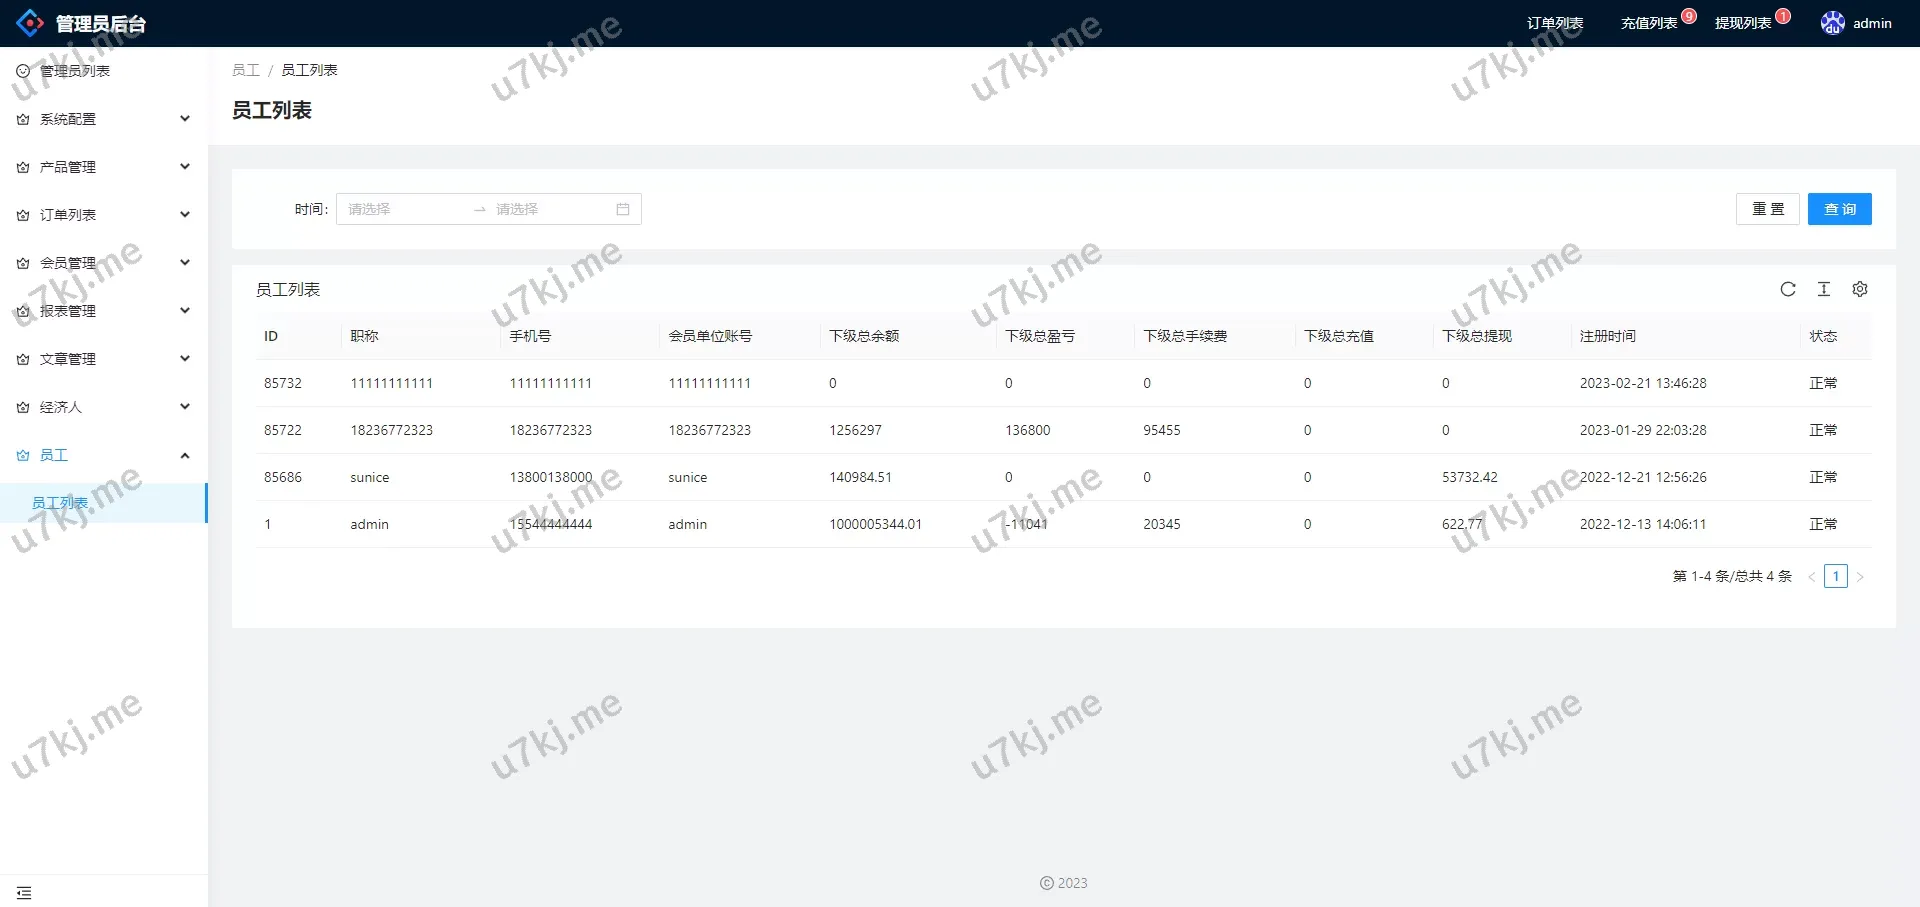
Task: Click the 查询 button
Action: click(x=1838, y=209)
